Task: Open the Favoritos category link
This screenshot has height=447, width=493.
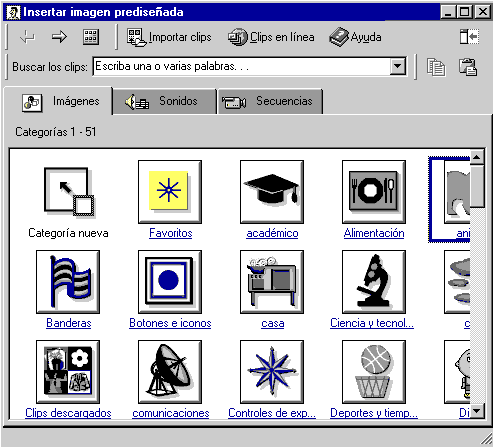Action: coord(171,233)
